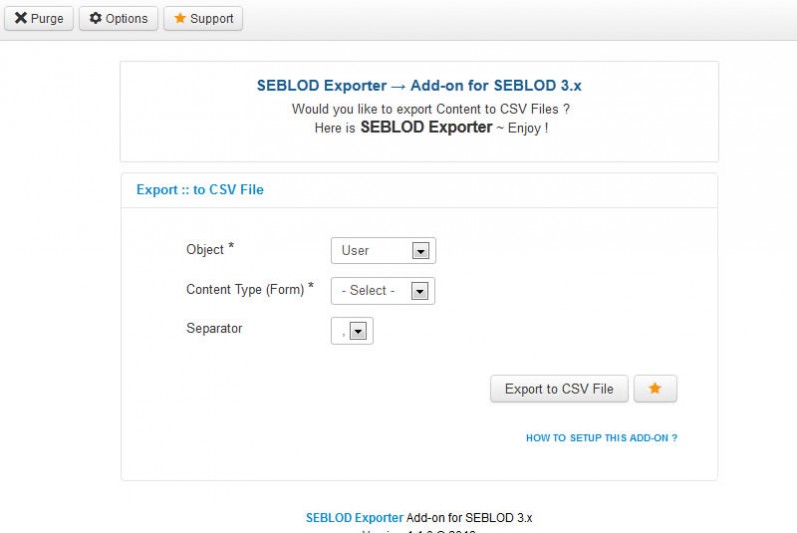The image size is (797, 533).
Task: Click the Separator label
Action: (214, 328)
